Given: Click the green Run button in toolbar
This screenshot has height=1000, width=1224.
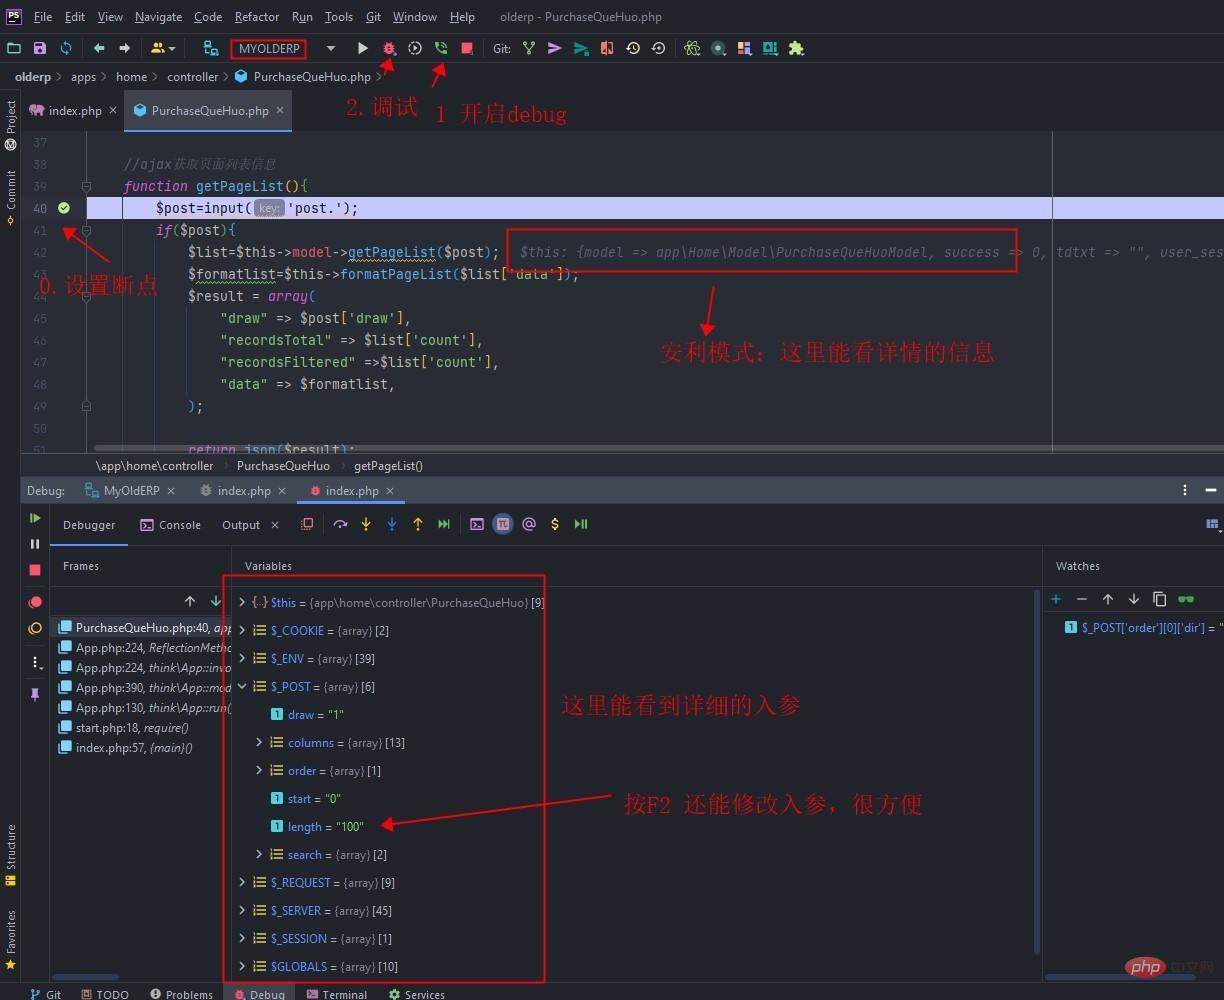Looking at the screenshot, I should pyautogui.click(x=363, y=48).
